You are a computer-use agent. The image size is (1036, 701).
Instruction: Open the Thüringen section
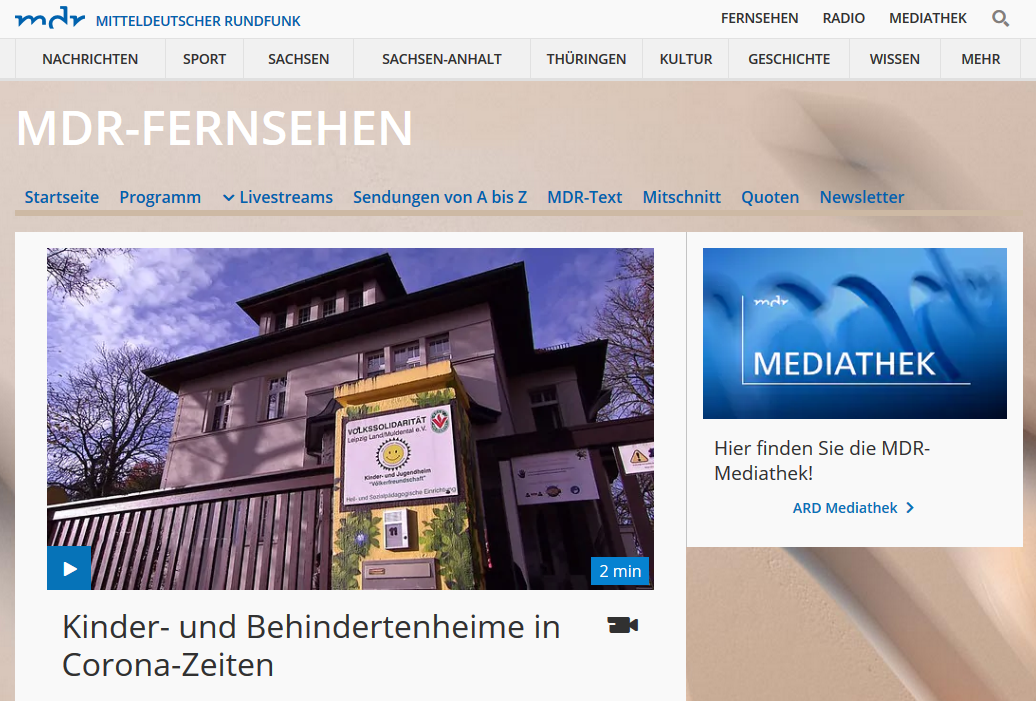pos(586,59)
